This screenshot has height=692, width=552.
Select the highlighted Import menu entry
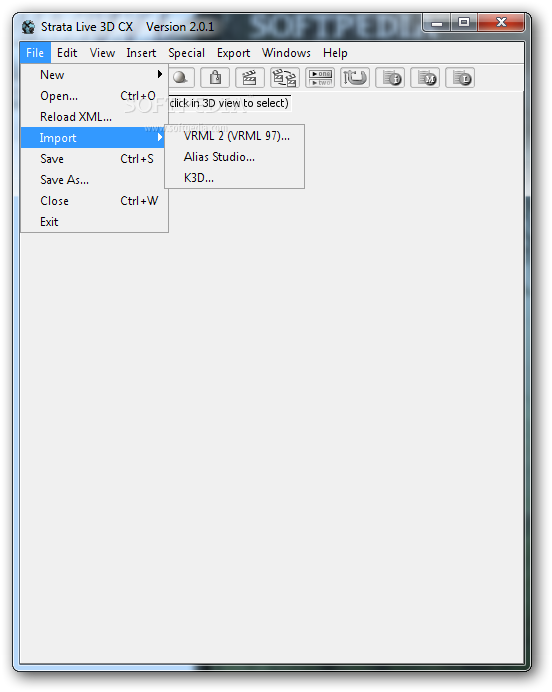94,138
